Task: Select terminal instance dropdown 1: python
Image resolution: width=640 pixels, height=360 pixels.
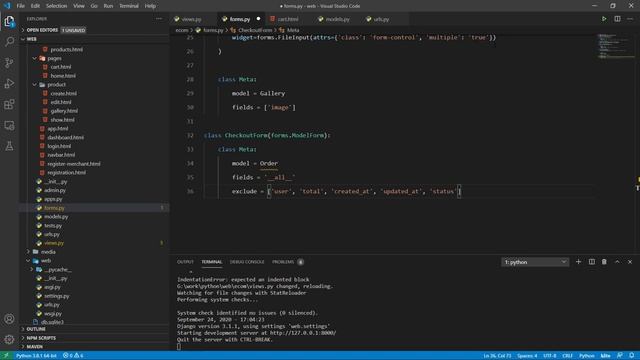Action: 535,262
